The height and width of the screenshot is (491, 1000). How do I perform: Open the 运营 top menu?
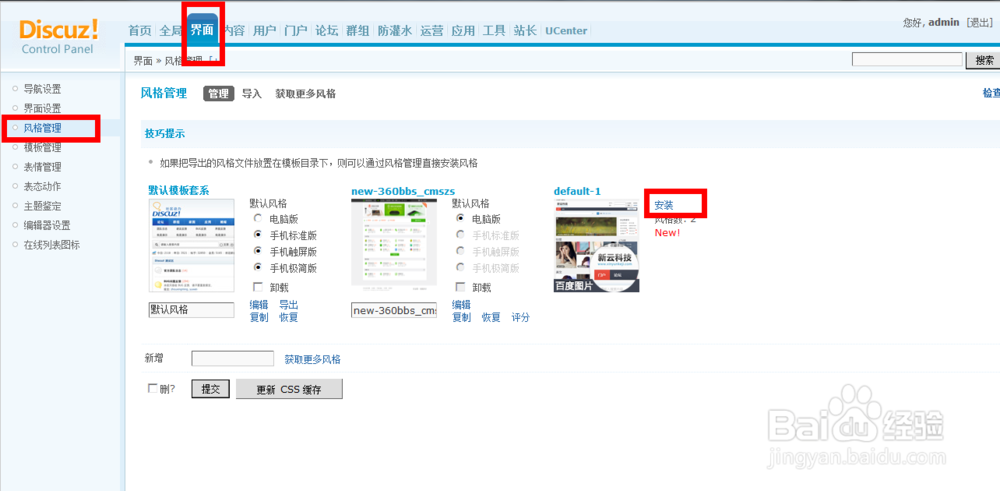point(432,31)
